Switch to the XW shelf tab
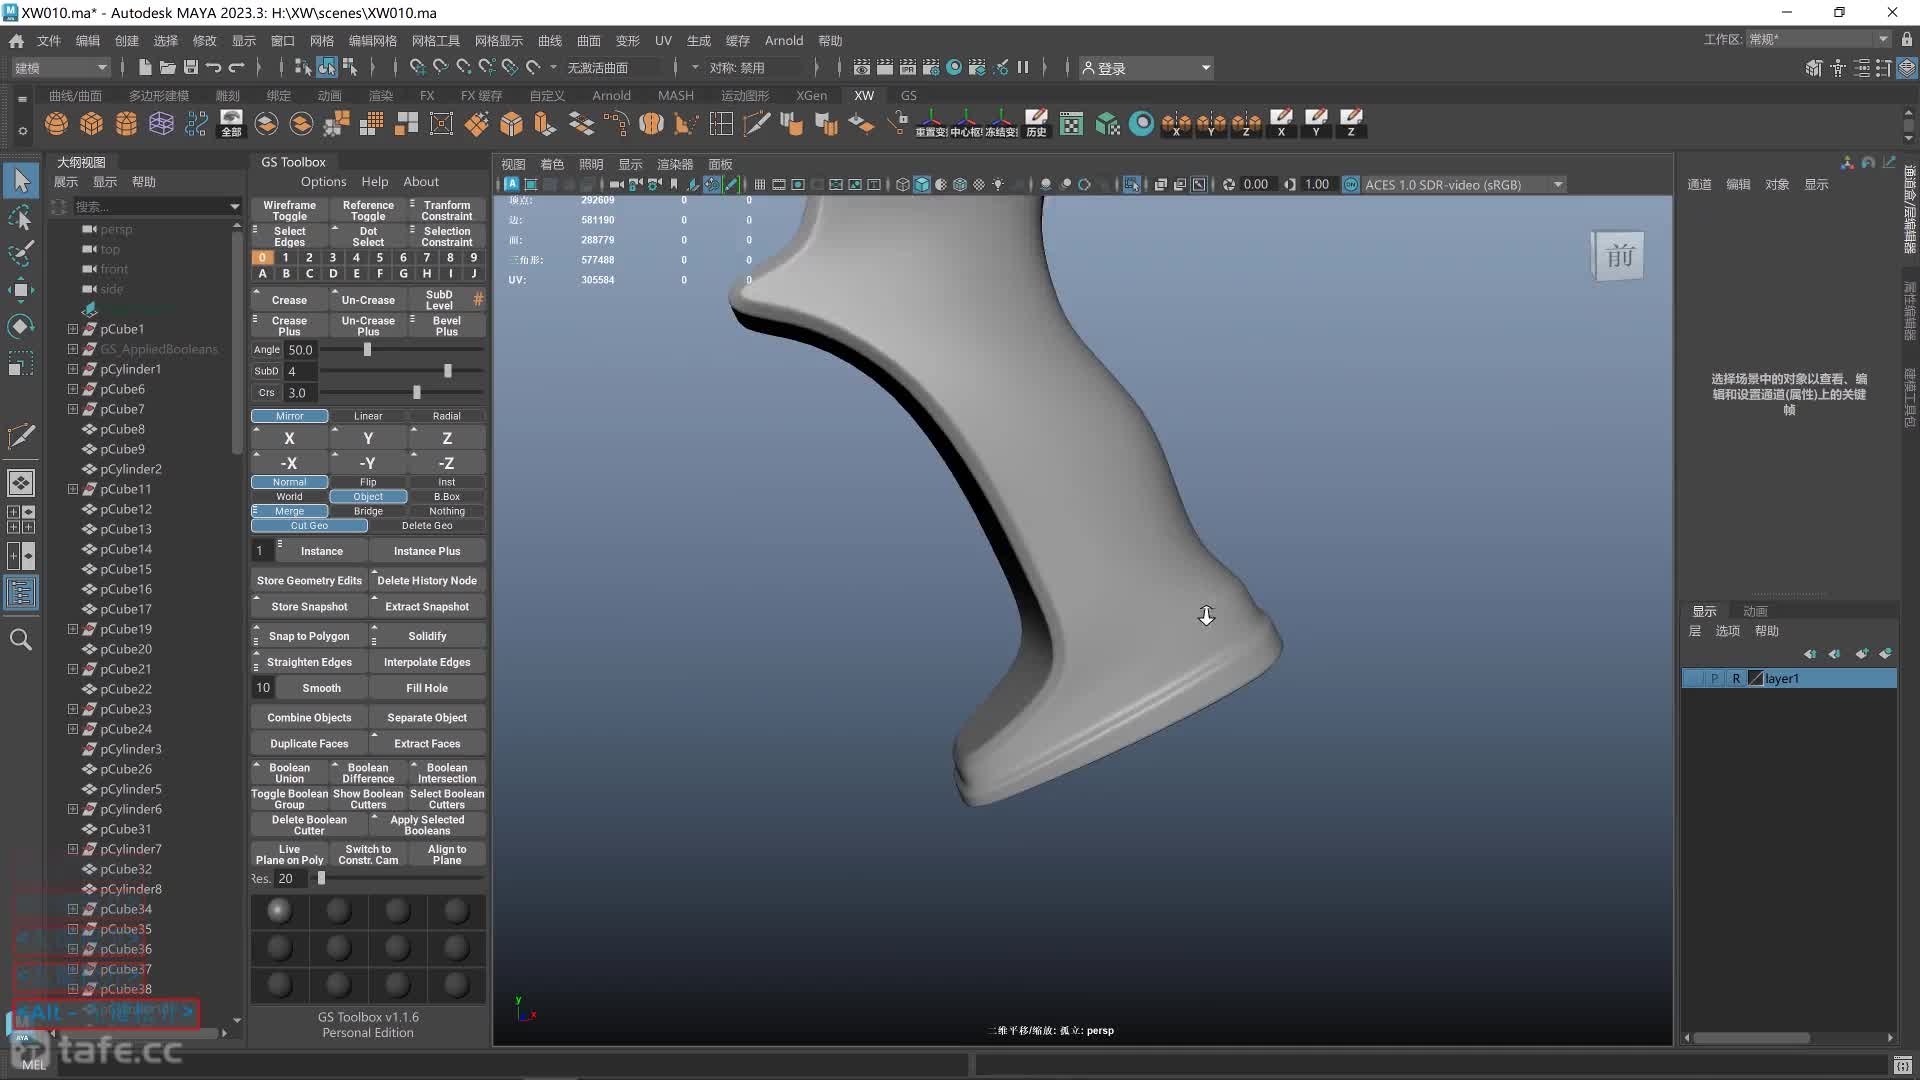1920x1080 pixels. (x=864, y=96)
